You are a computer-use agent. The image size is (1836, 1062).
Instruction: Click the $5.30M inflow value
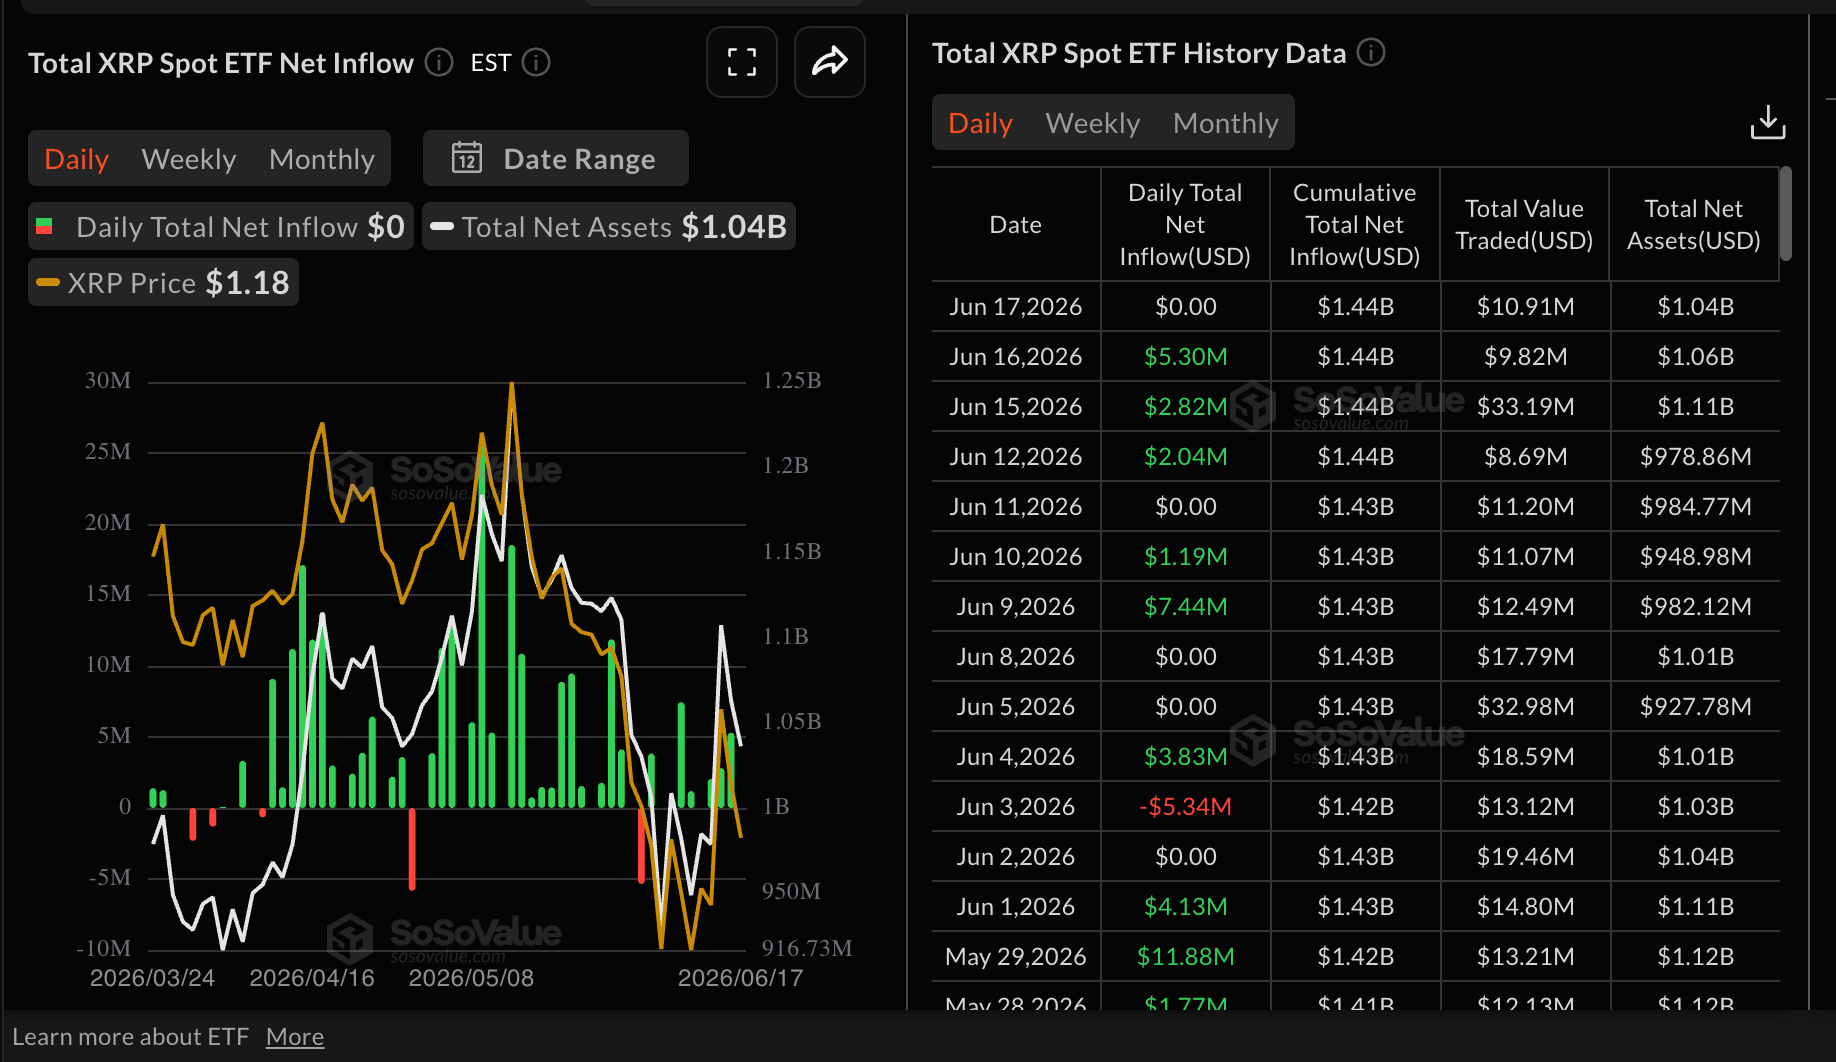1186,357
